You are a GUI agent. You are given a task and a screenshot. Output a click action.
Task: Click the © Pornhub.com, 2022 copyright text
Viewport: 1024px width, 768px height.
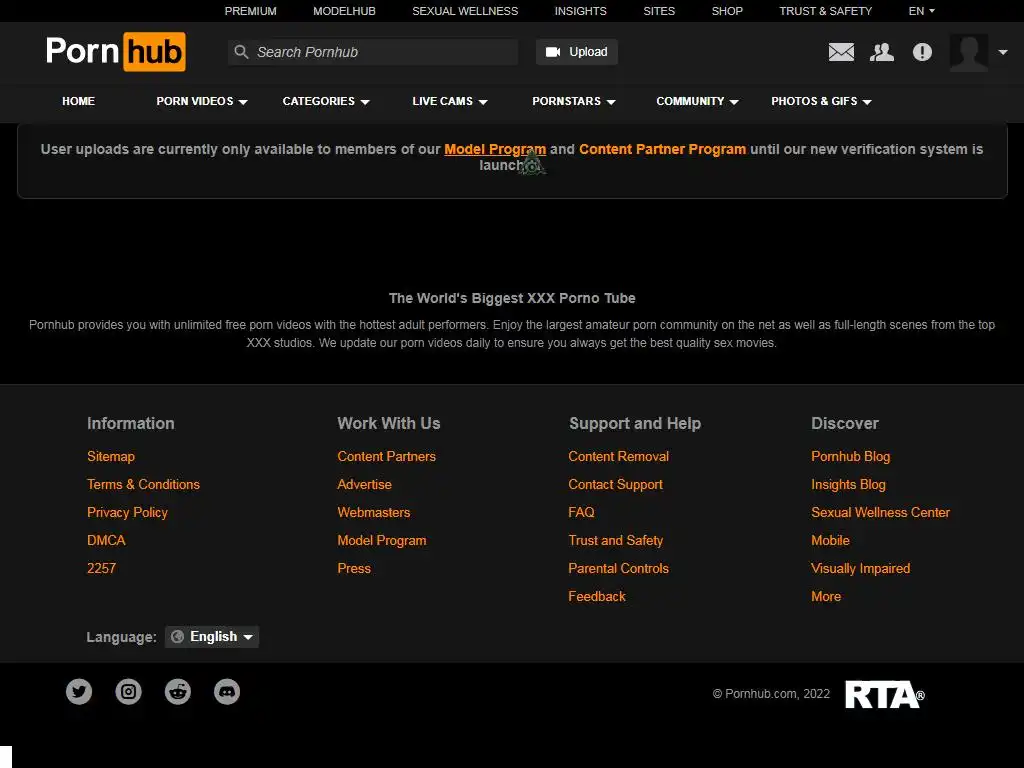771,694
